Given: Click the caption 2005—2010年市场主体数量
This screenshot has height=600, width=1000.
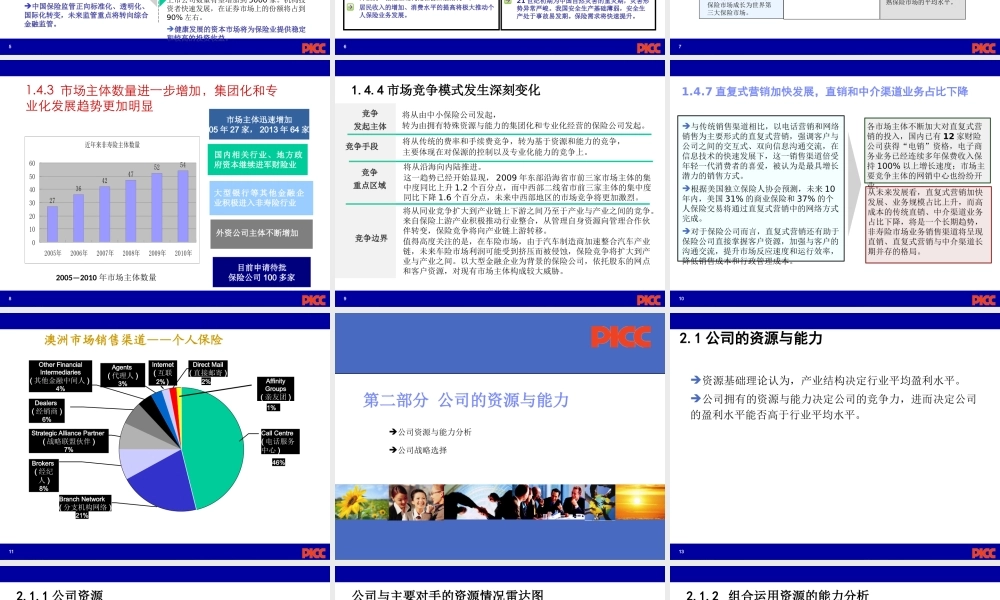Looking at the screenshot, I should pyautogui.click(x=106, y=277).
